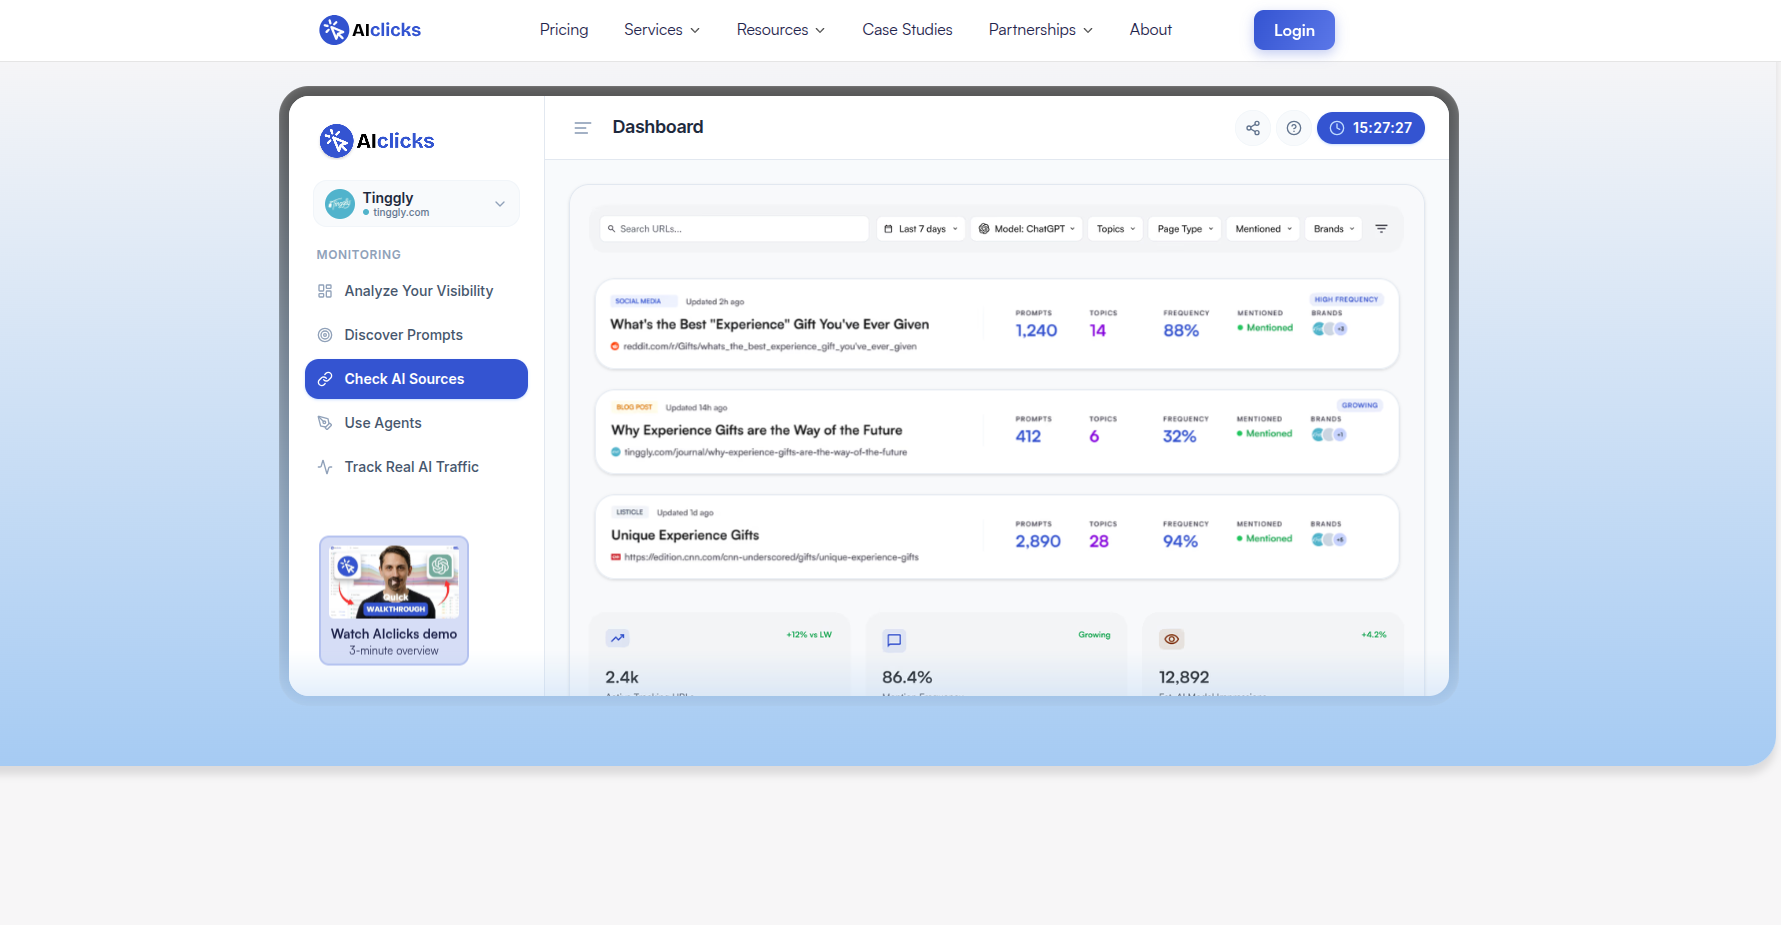Screen dimensions: 1781x925
Task: Expand the Services menu in top nav
Action: pos(662,30)
